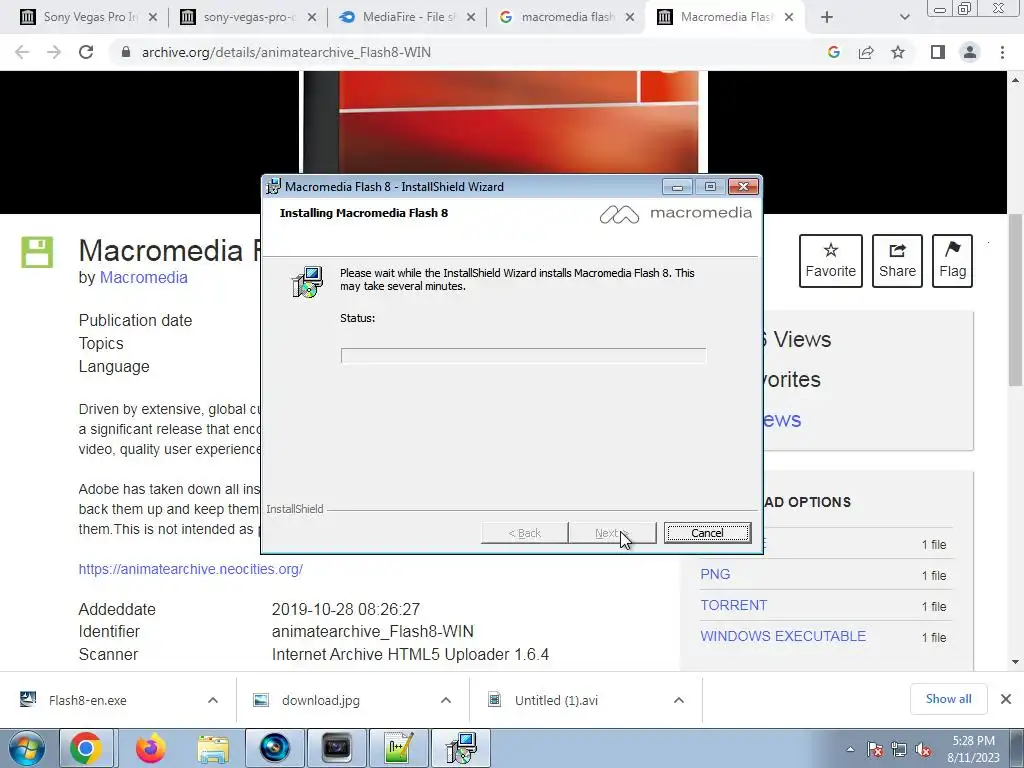Click Share button on archive page

tap(897, 261)
